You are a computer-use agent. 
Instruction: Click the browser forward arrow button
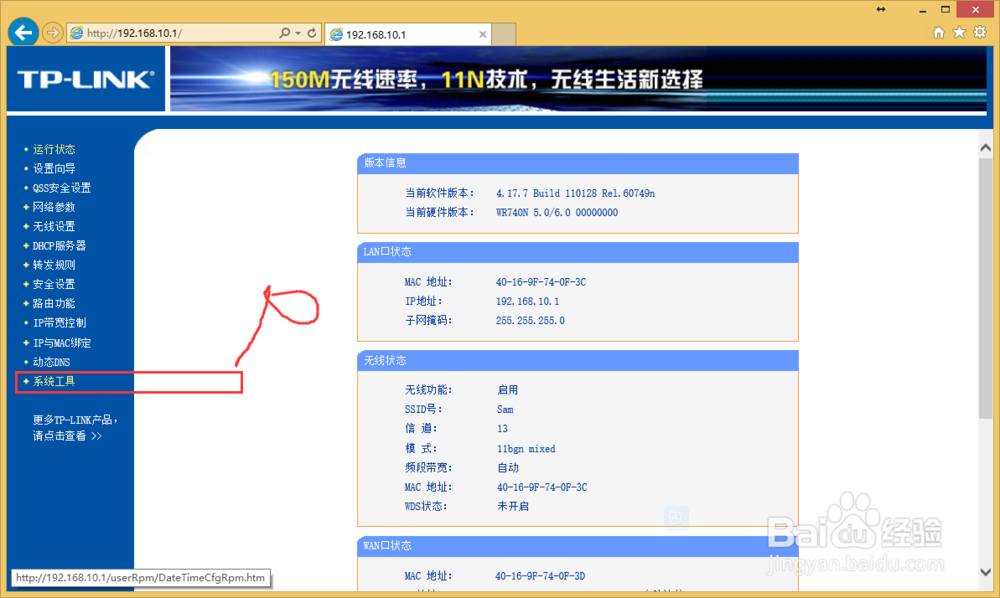[53, 33]
